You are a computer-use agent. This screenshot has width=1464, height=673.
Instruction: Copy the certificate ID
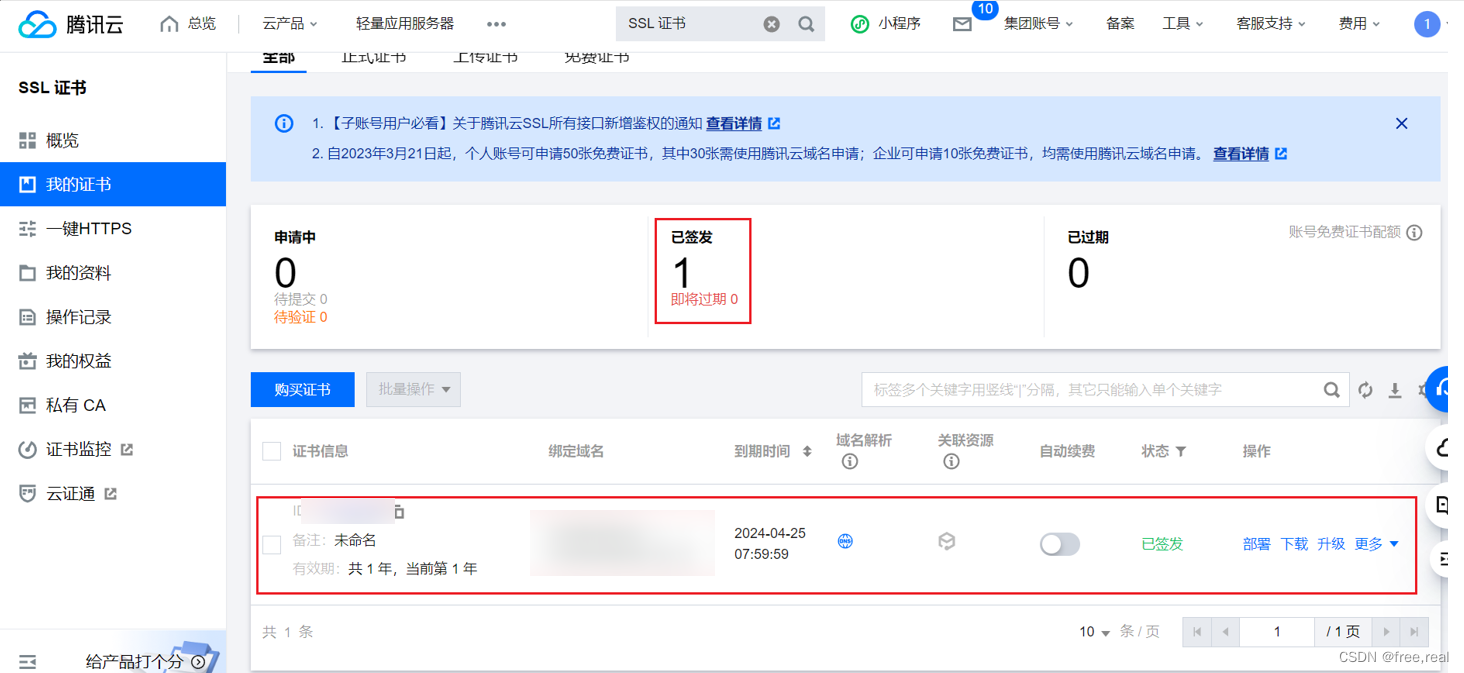[x=398, y=512]
